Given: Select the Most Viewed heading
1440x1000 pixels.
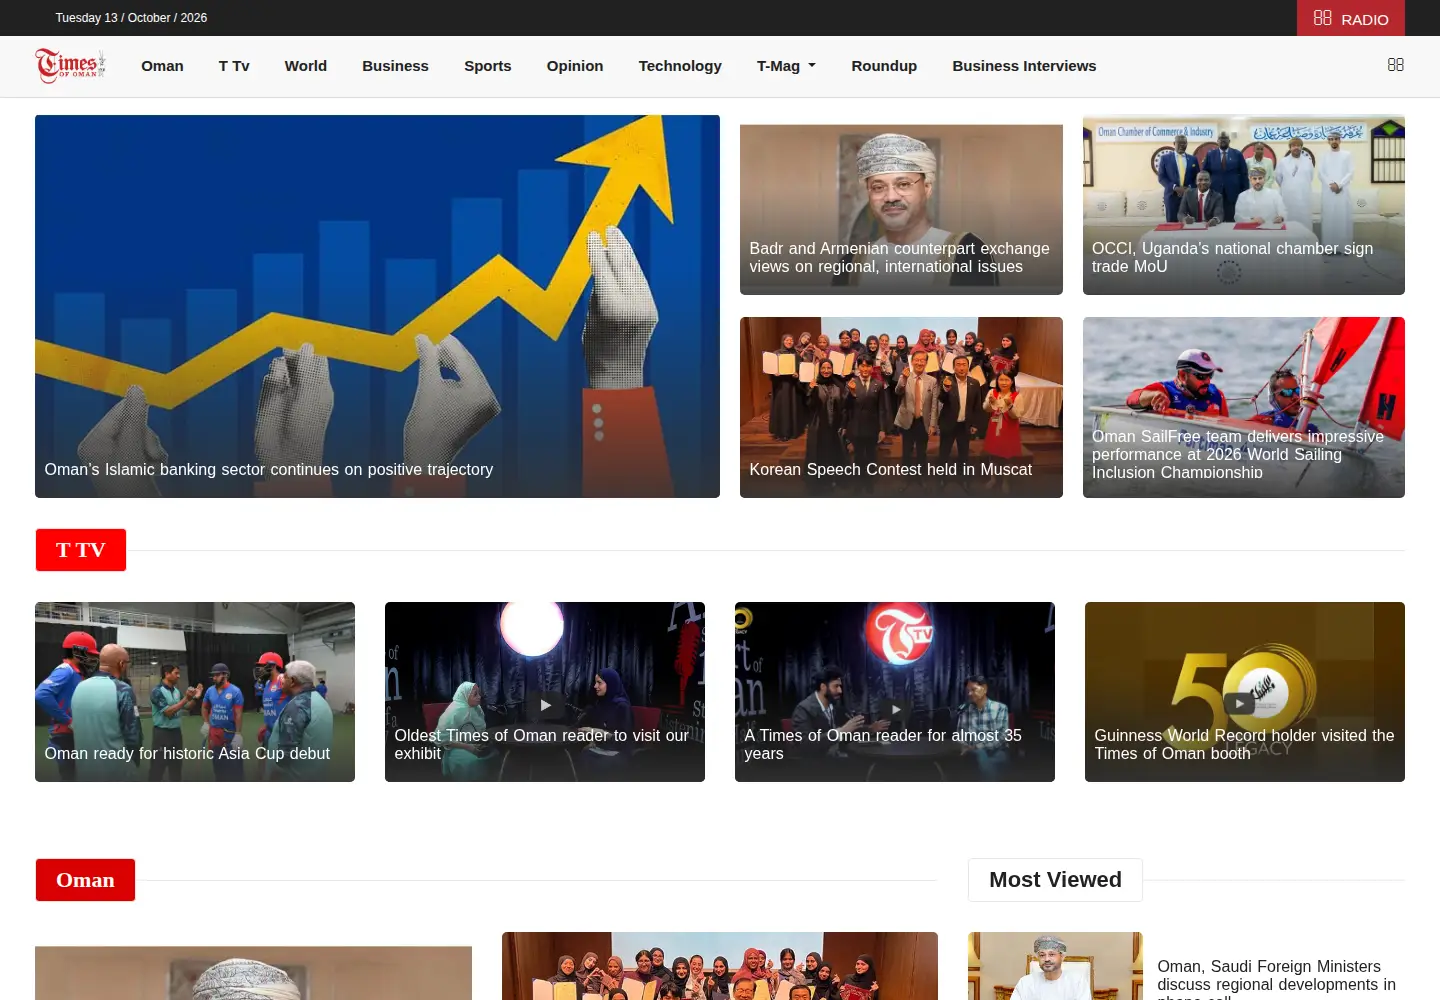Looking at the screenshot, I should tap(1055, 880).
